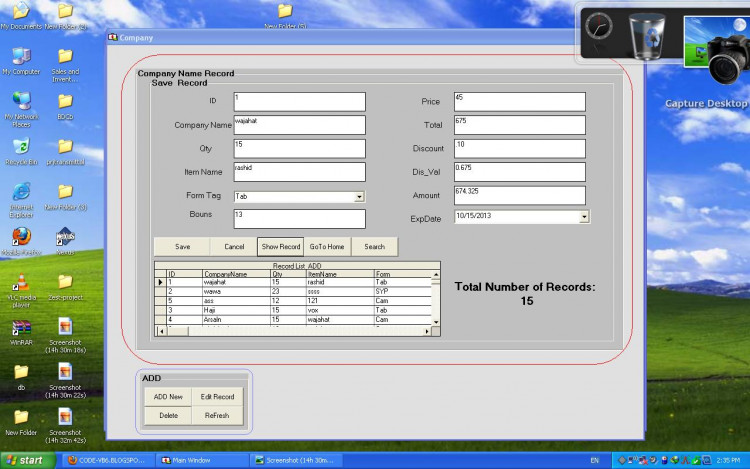Open the ExpDate date picker arrow
The image size is (750, 469).
pyautogui.click(x=584, y=217)
